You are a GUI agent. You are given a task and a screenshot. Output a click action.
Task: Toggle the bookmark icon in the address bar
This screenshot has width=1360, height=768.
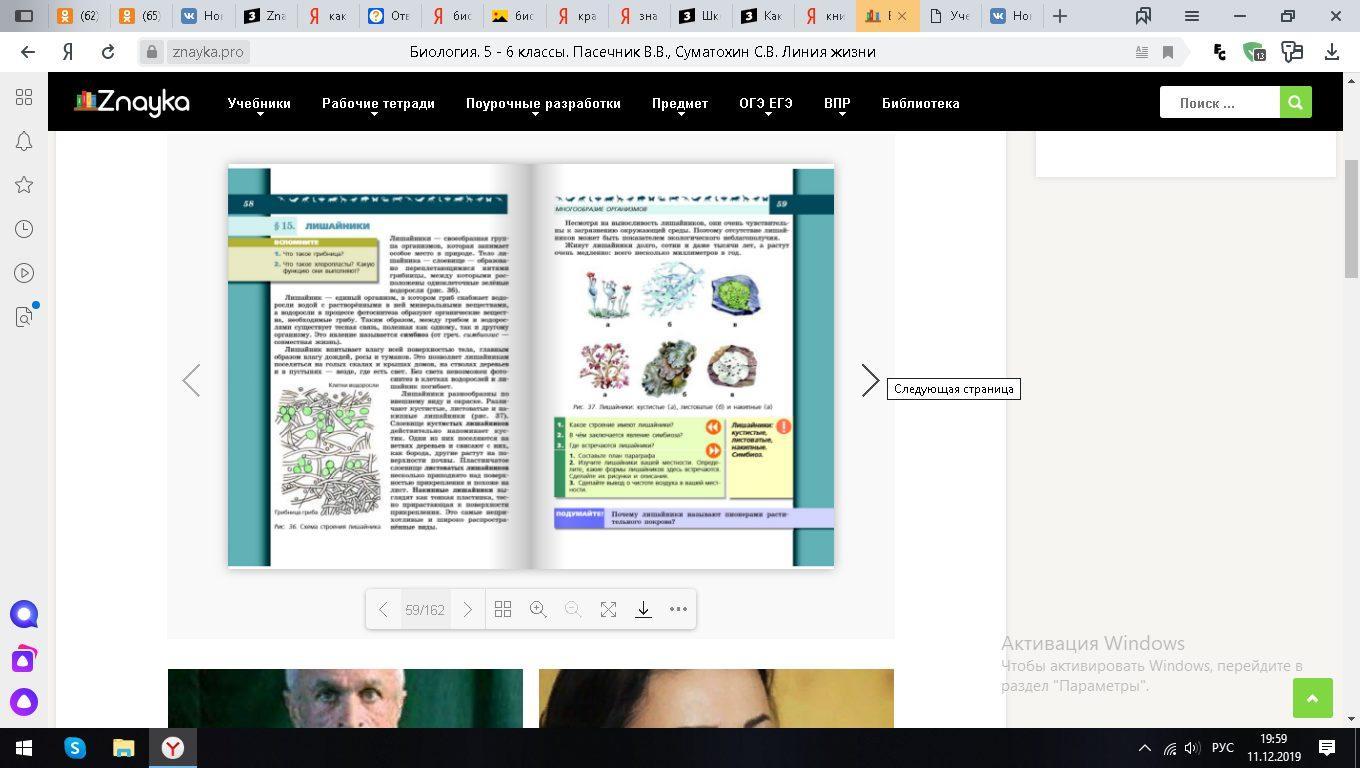[x=1167, y=52]
